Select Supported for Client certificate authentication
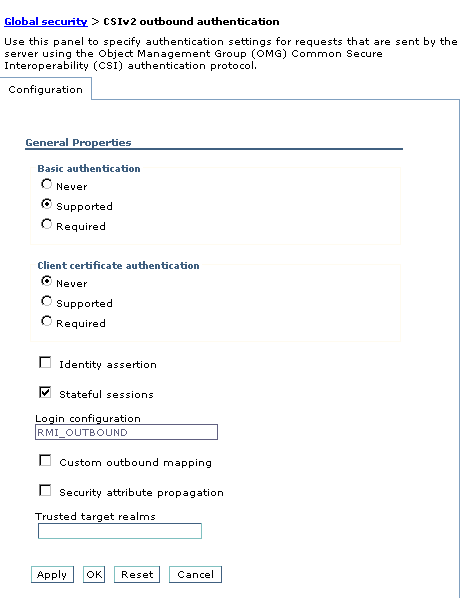The height and width of the screenshot is (598, 467). pyautogui.click(x=46, y=301)
